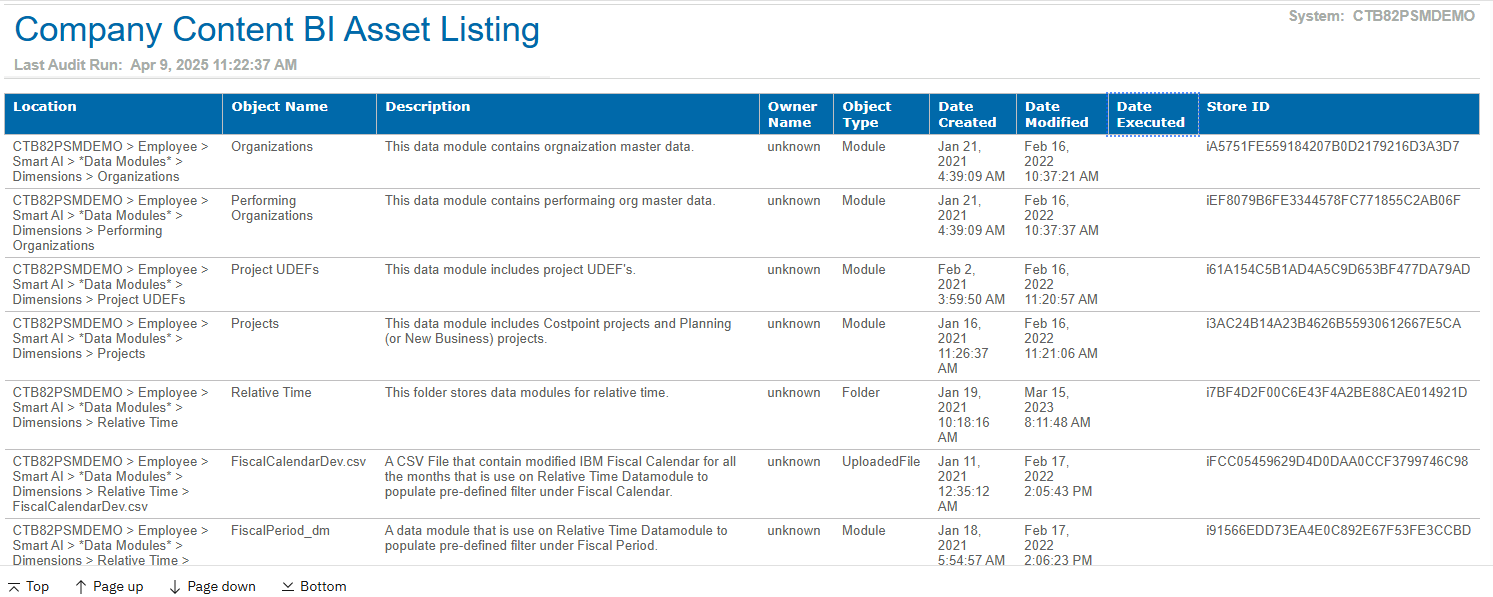The width and height of the screenshot is (1493, 597).
Task: Click the Object Type column header
Action: pos(866,114)
